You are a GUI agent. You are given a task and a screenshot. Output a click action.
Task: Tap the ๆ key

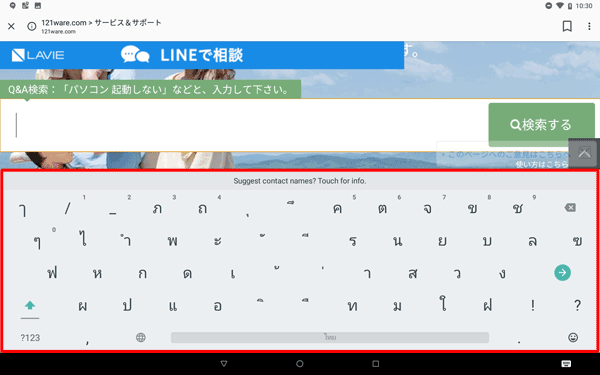coord(37,242)
